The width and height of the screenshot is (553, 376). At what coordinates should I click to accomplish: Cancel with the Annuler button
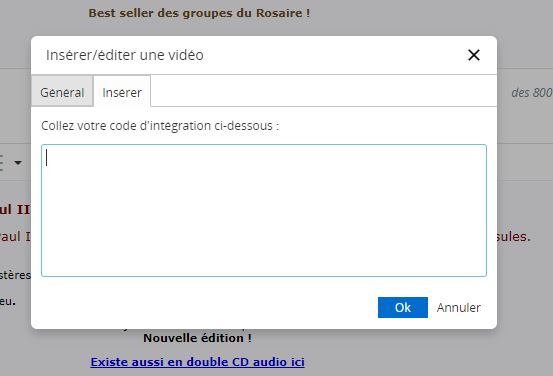pyautogui.click(x=458, y=308)
